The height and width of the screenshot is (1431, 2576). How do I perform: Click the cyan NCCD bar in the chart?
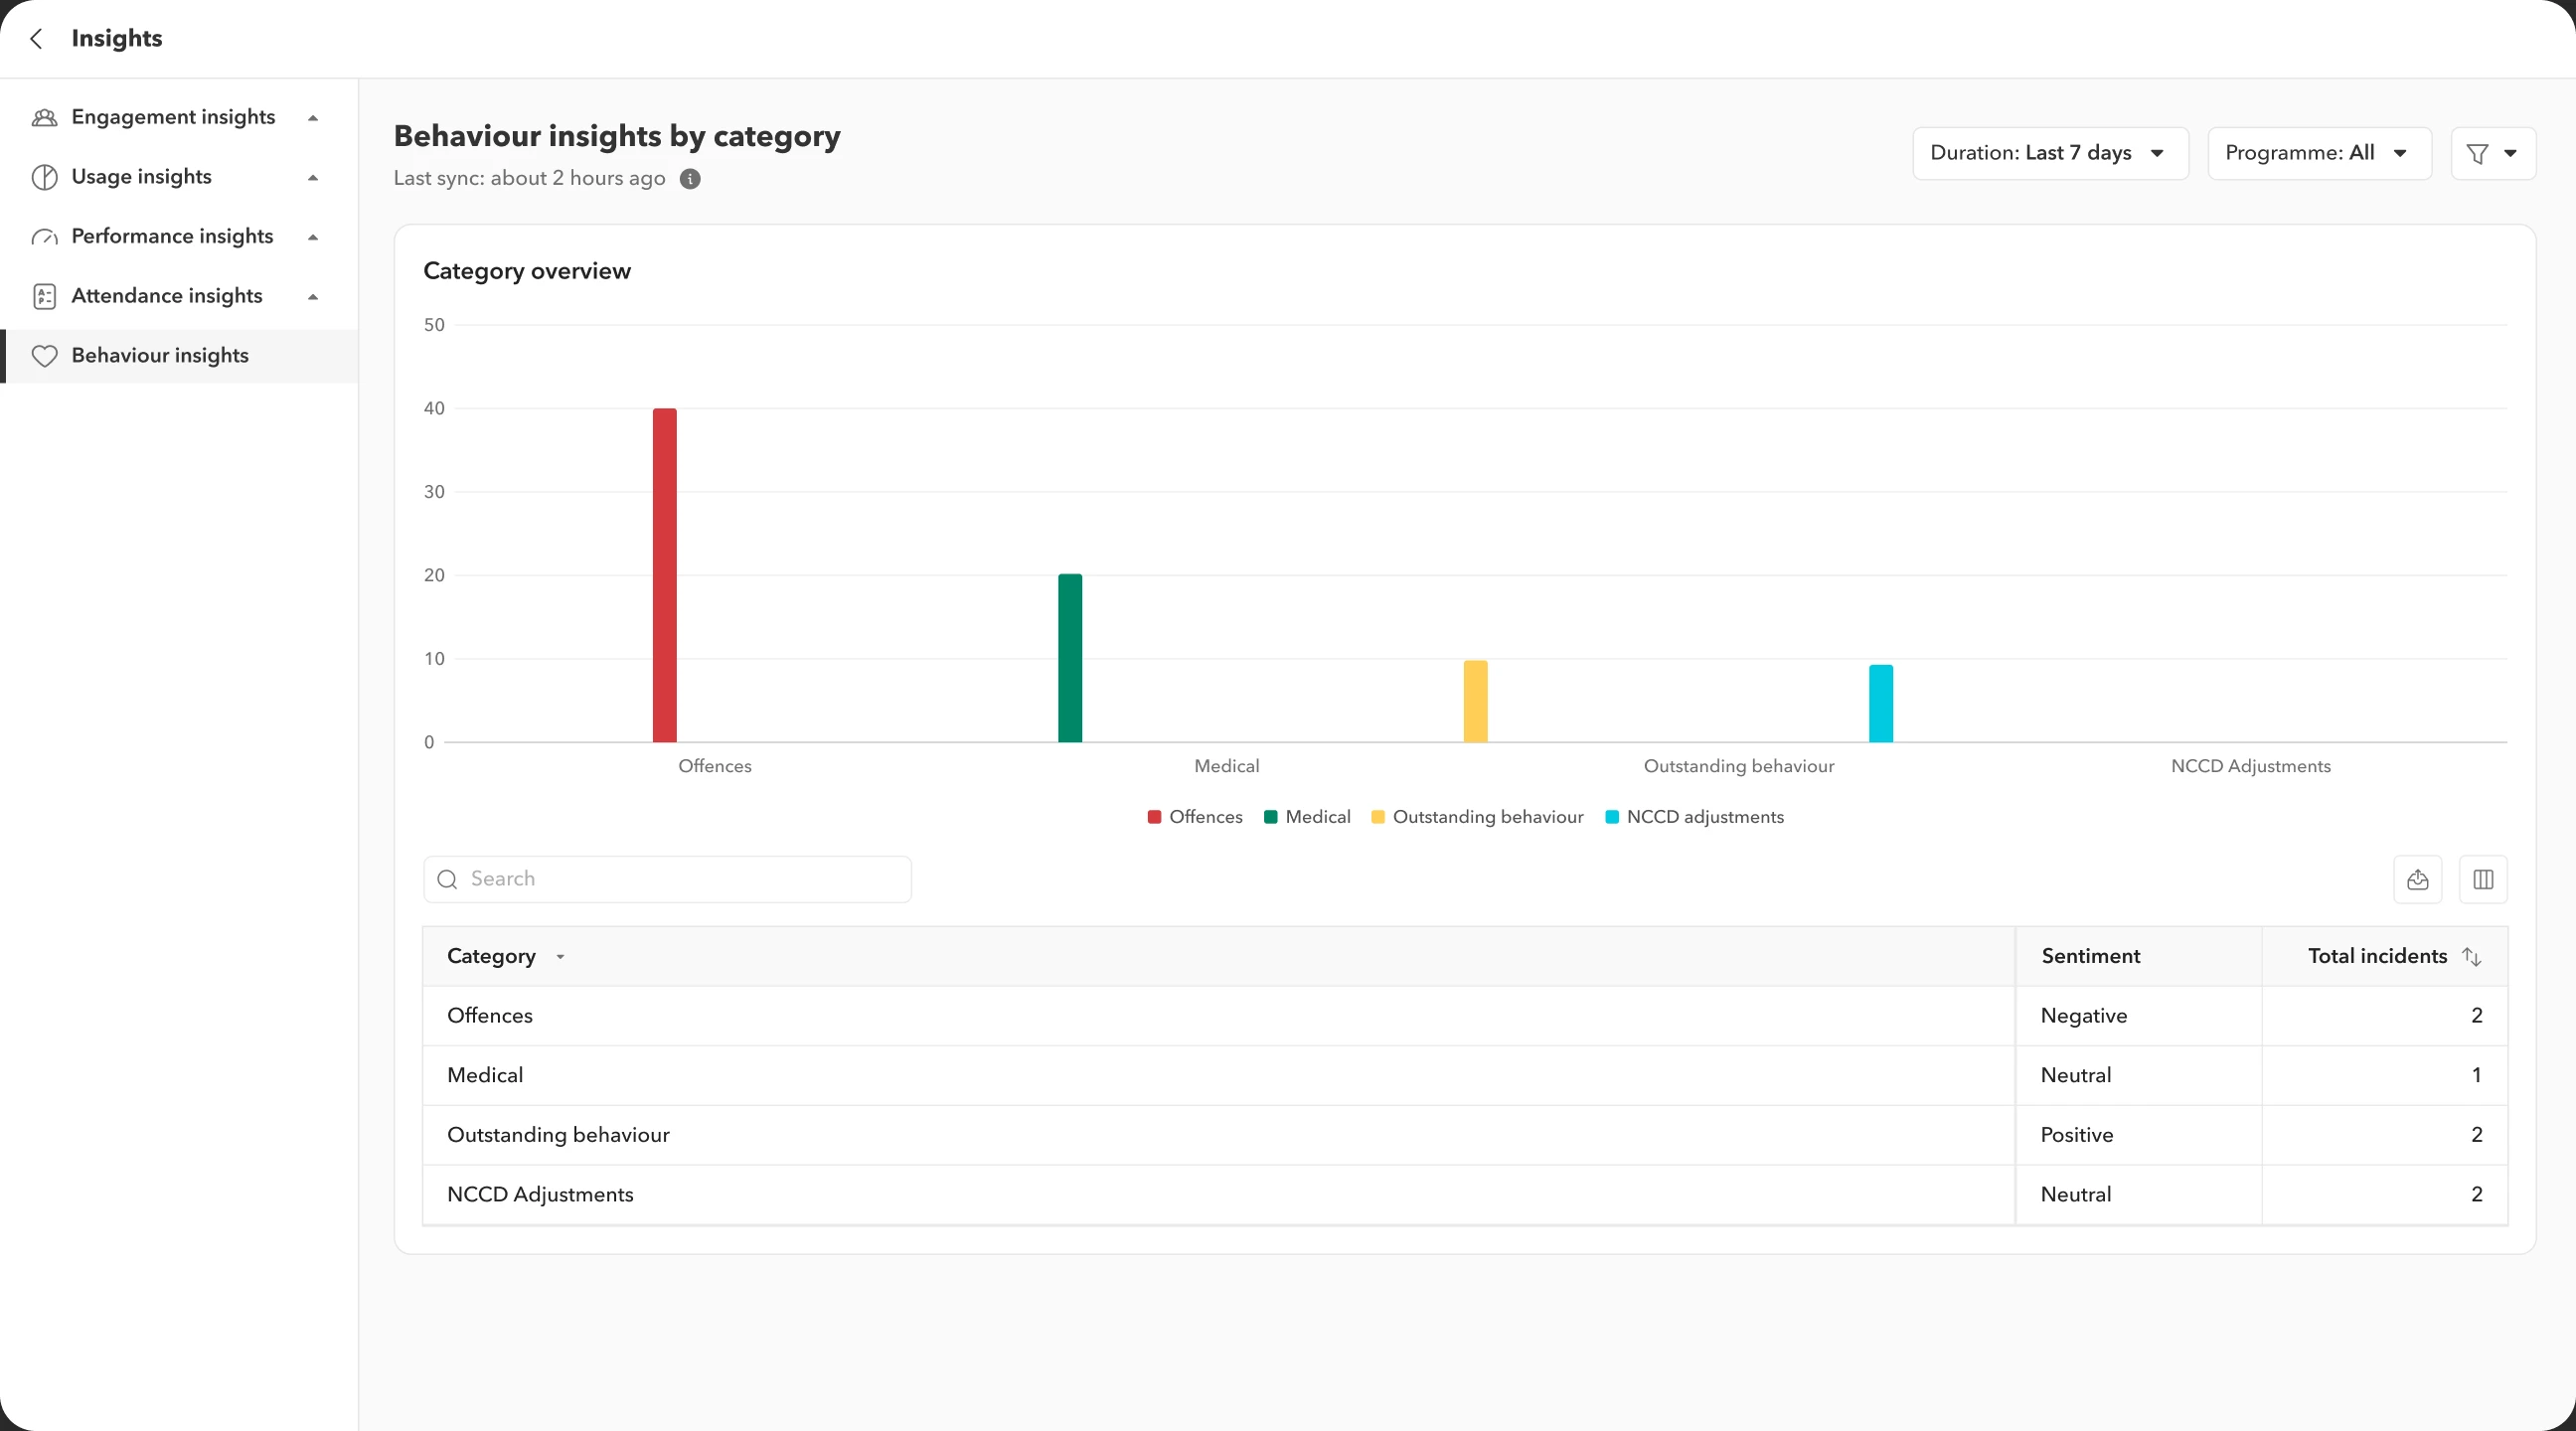coord(1881,703)
